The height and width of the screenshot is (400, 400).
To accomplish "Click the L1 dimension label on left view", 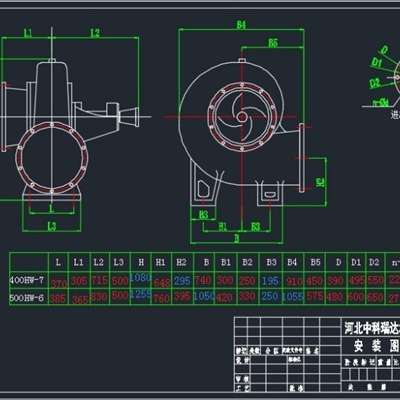I will coord(28,33).
